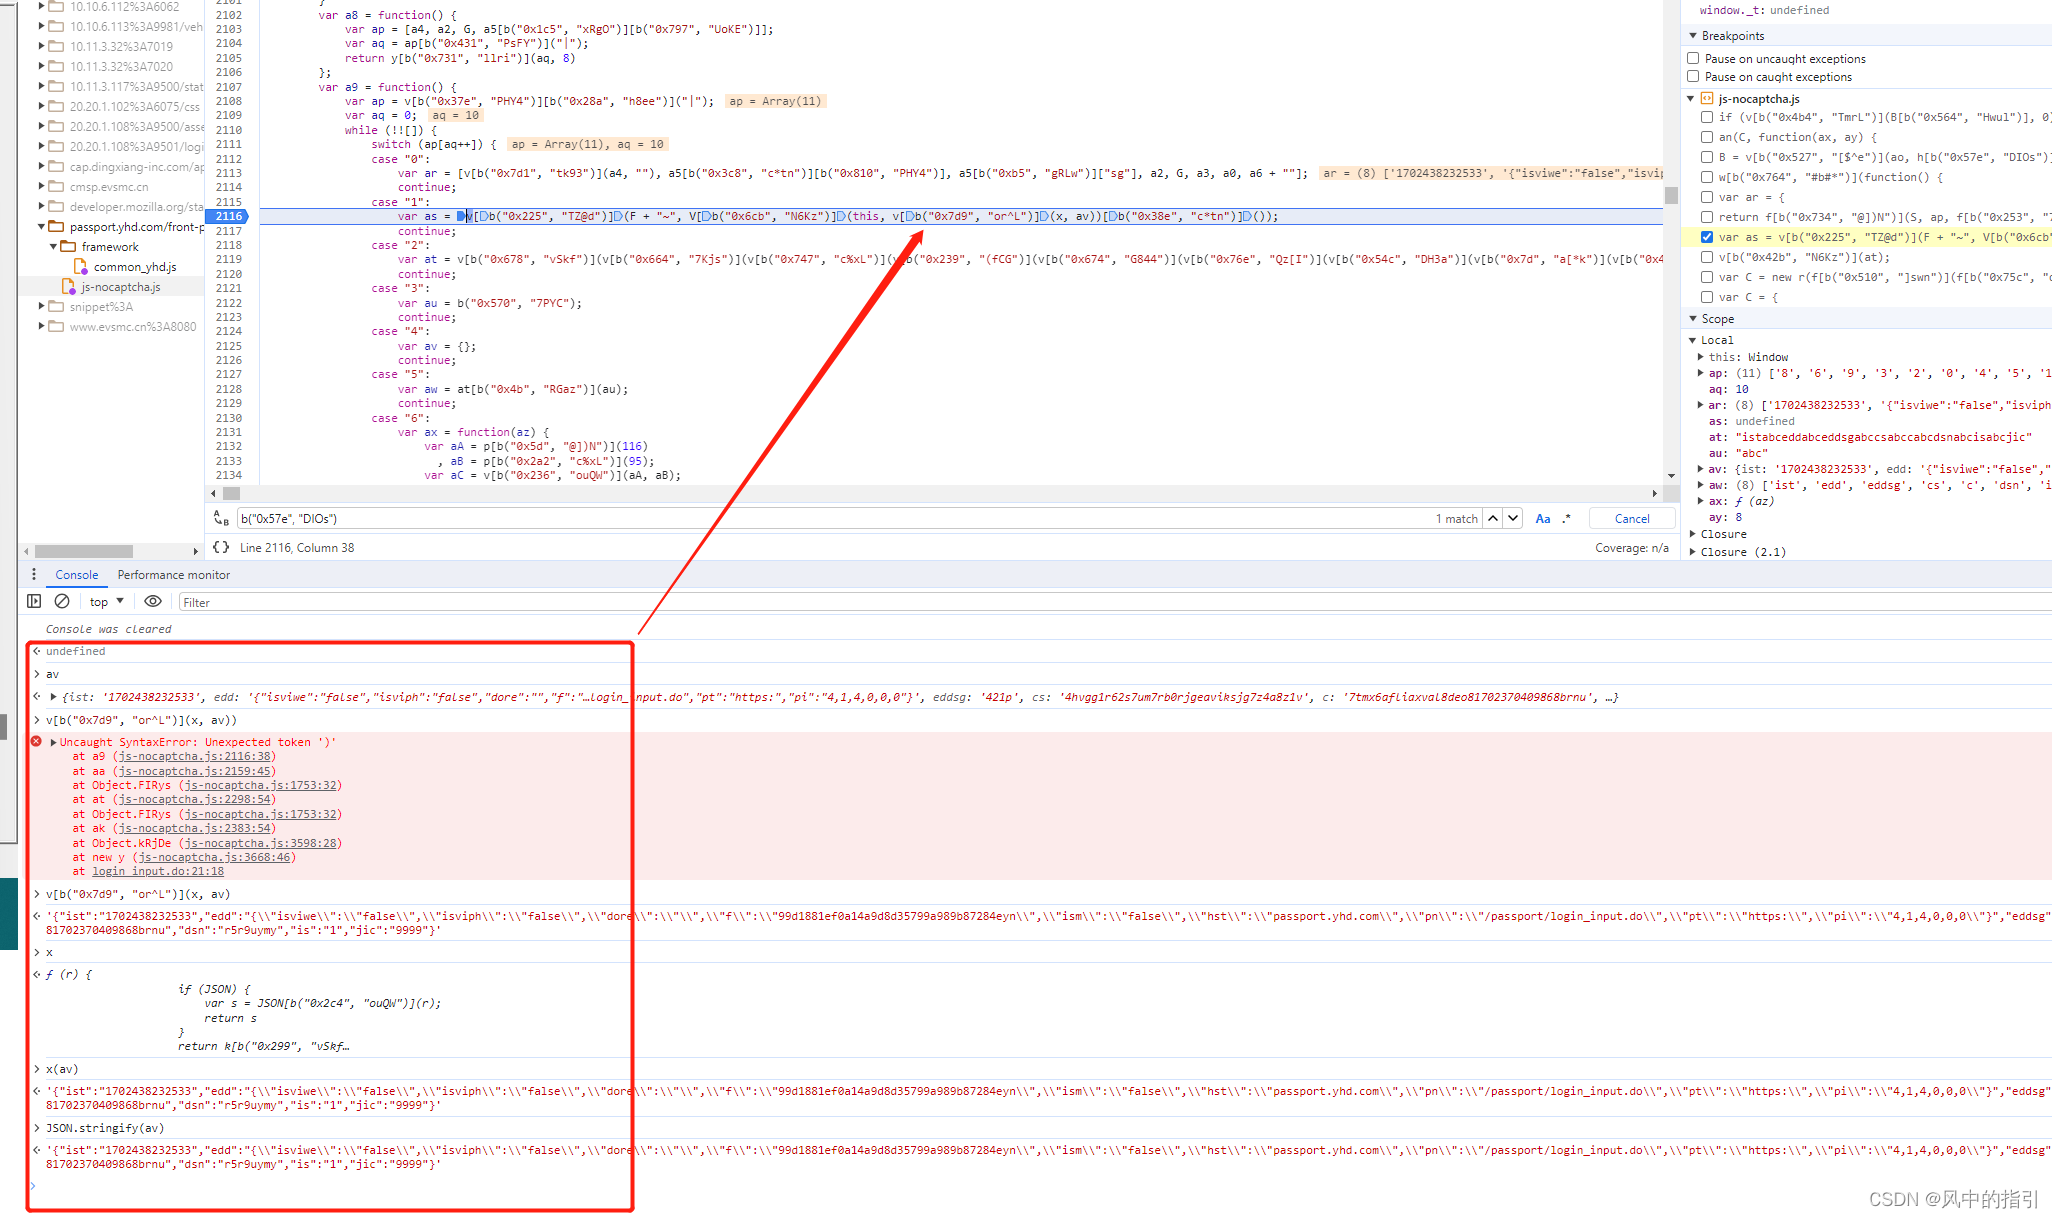Check Pause on caught exceptions
The width and height of the screenshot is (2052, 1218).
(x=1693, y=76)
